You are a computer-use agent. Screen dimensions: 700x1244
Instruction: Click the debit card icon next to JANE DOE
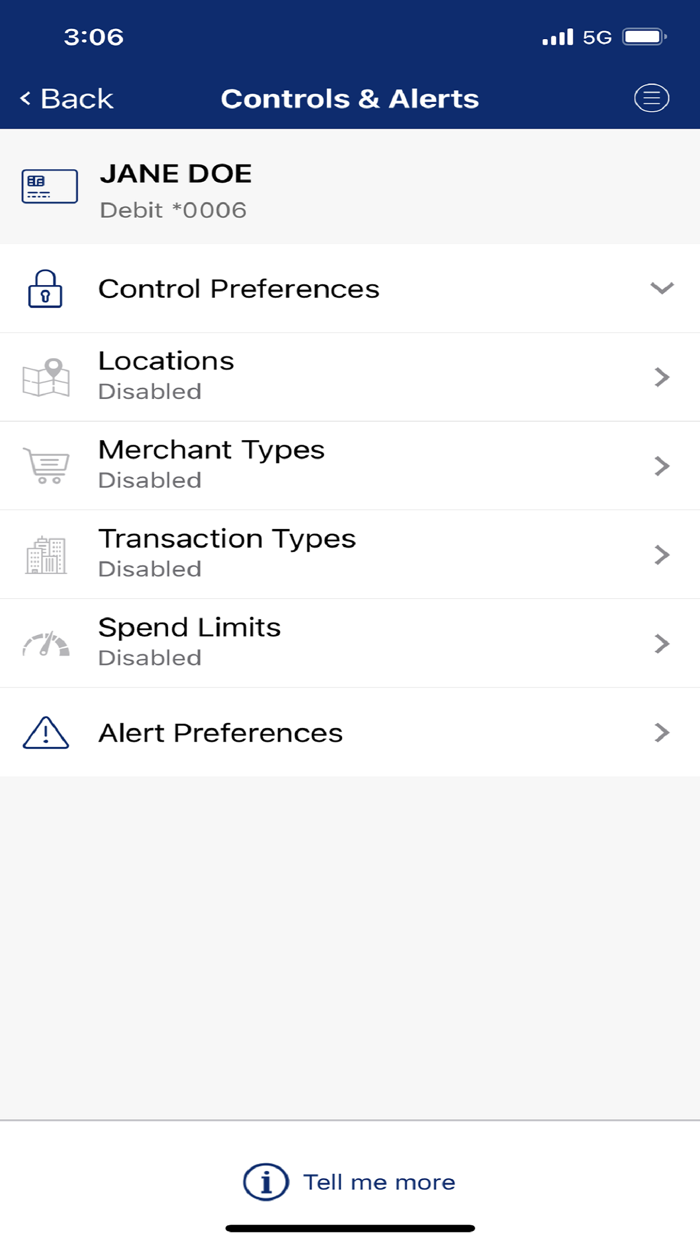[48, 186]
